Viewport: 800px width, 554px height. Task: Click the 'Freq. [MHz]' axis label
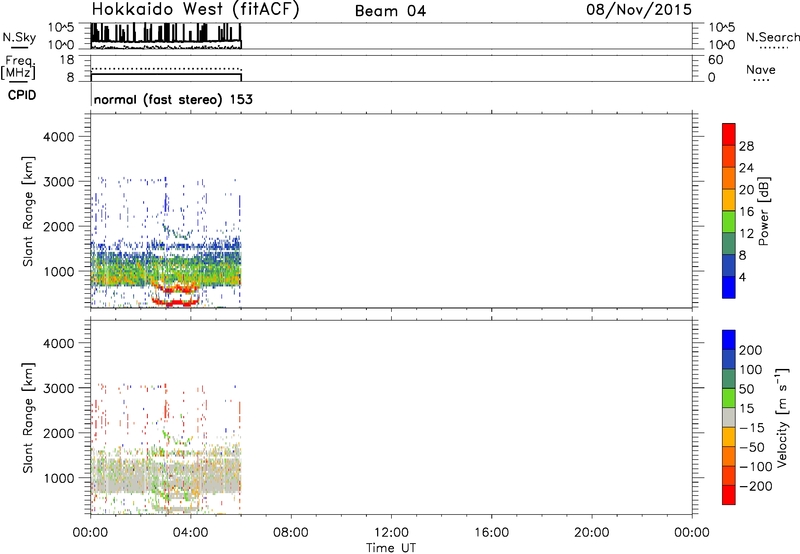[18, 67]
